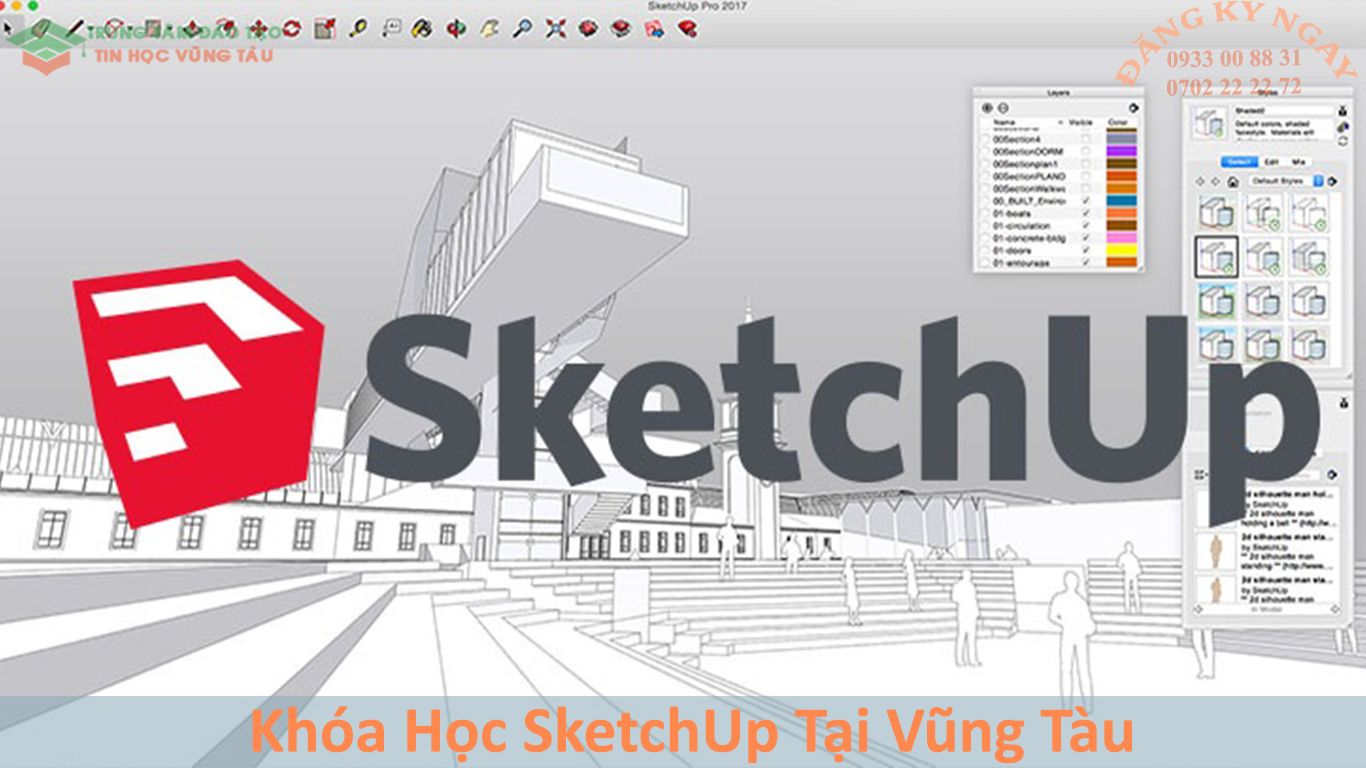The width and height of the screenshot is (1366, 768).
Task: Hide the 01-doors layer
Action: click(x=1086, y=250)
